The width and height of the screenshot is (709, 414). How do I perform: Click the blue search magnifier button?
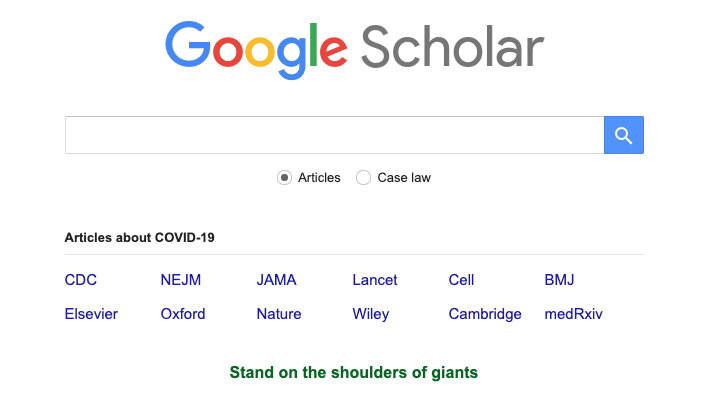[x=624, y=135]
